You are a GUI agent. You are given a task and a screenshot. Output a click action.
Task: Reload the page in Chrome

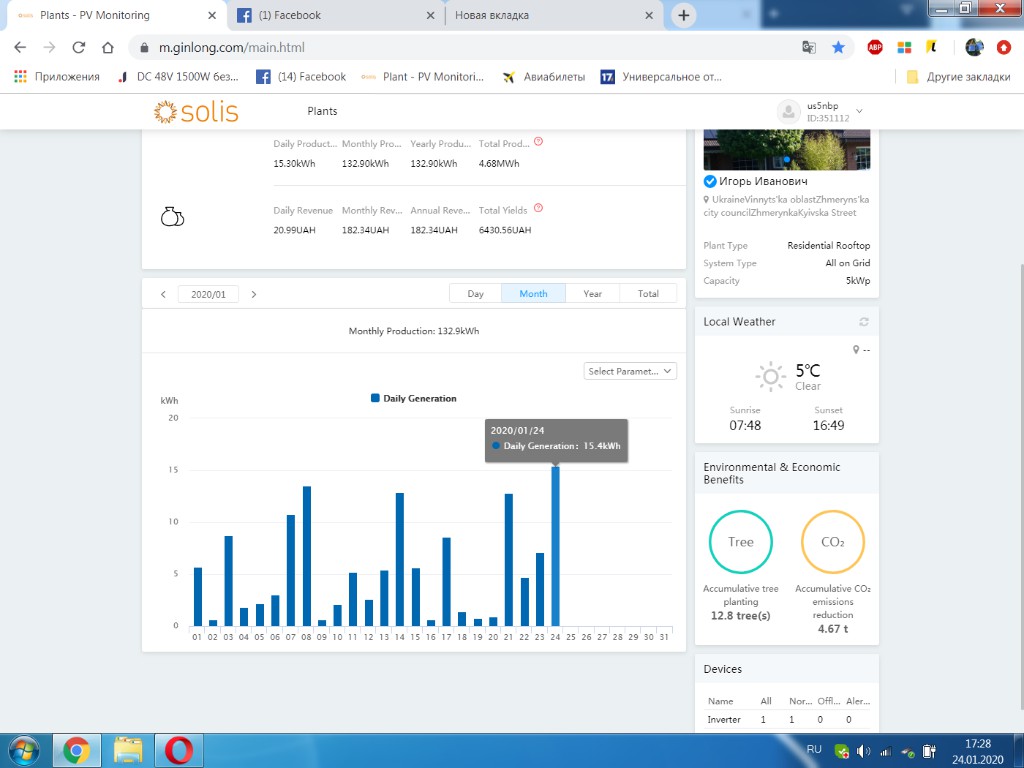78,47
